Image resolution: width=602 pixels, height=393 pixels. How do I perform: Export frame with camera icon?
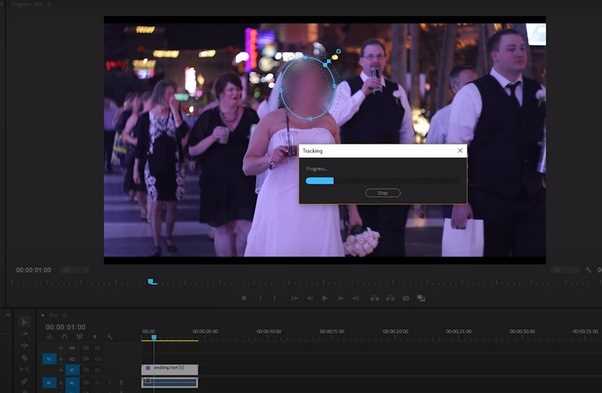coord(406,299)
